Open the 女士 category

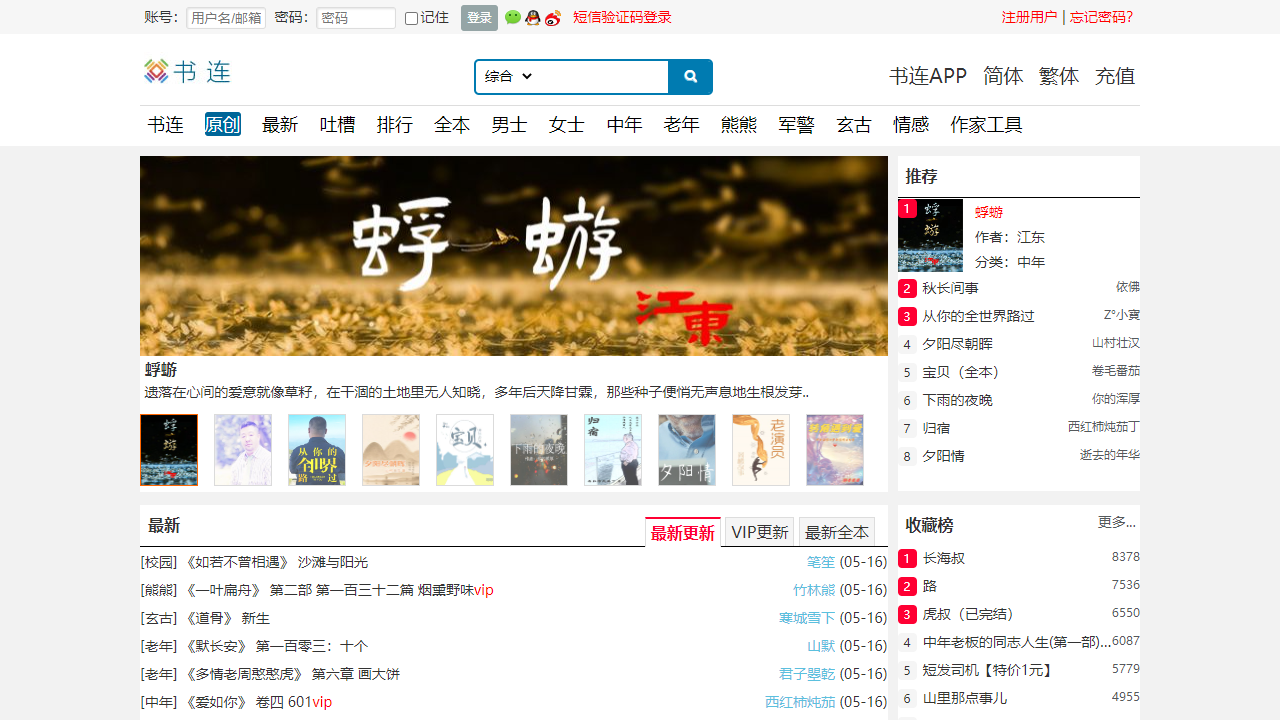point(567,125)
